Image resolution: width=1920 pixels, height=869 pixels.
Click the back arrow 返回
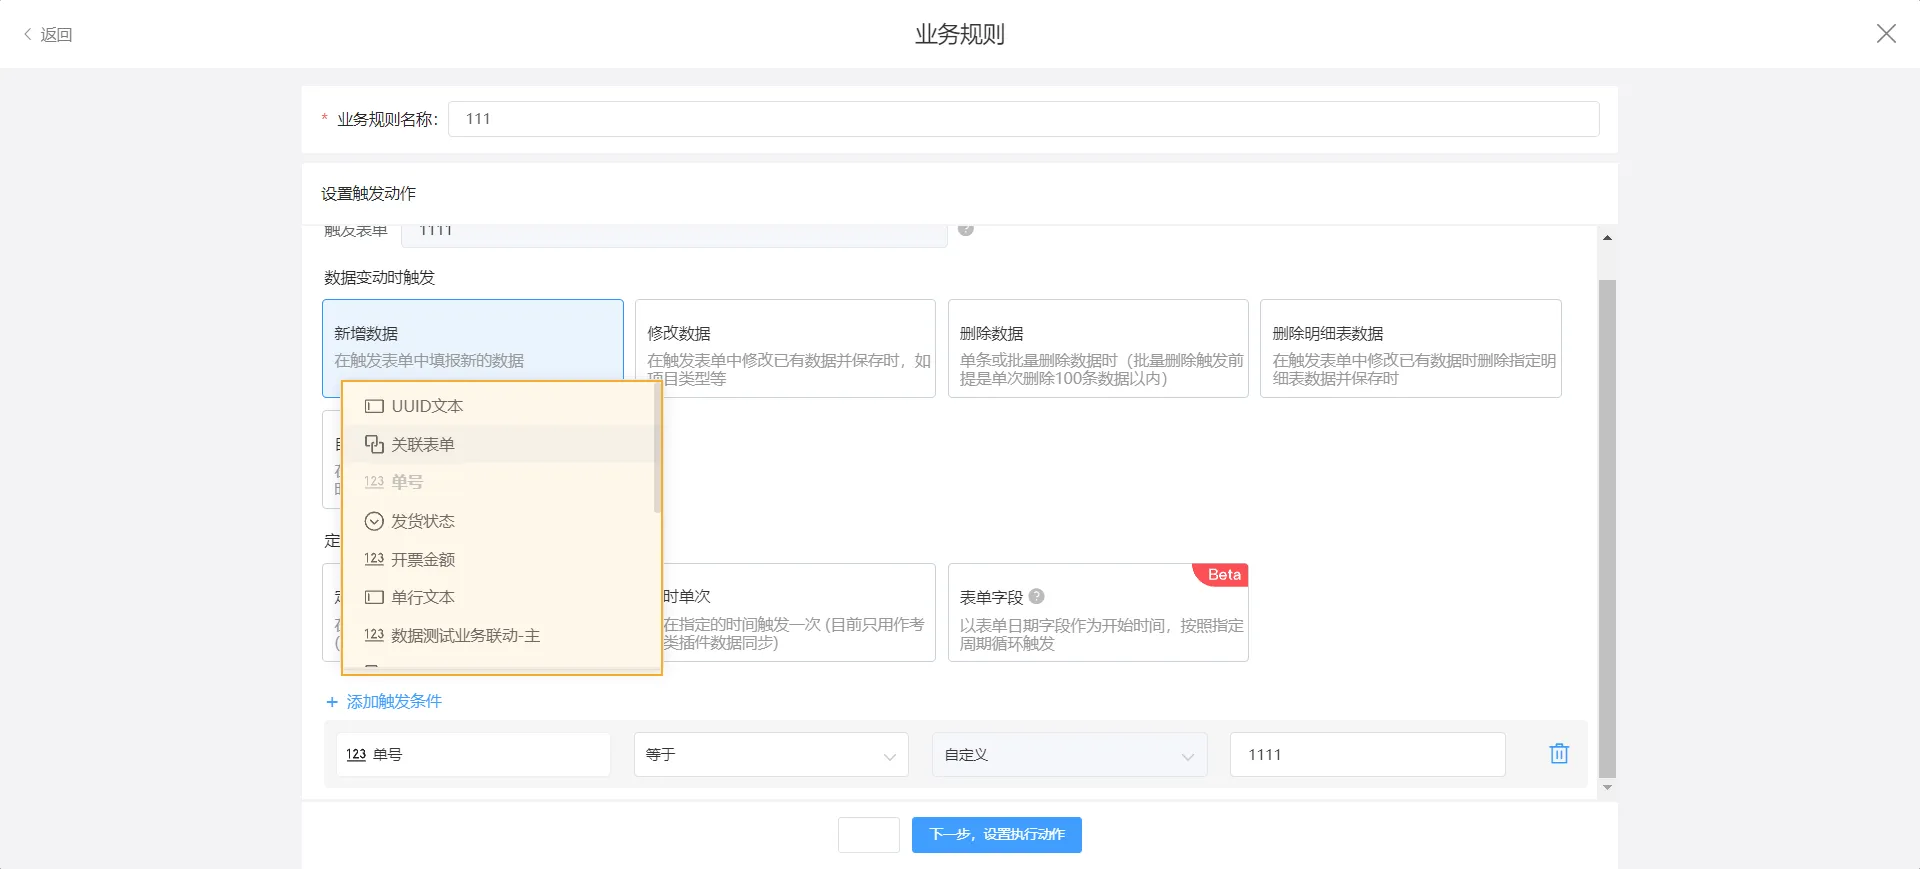pyautogui.click(x=48, y=35)
